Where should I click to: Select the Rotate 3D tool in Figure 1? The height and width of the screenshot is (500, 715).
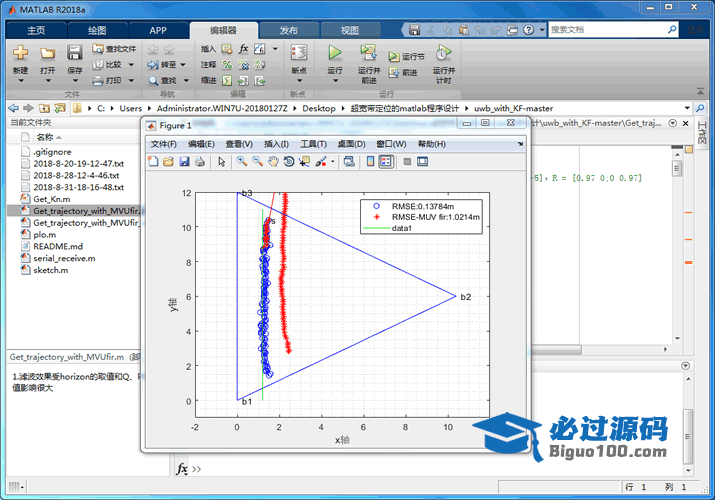point(289,161)
